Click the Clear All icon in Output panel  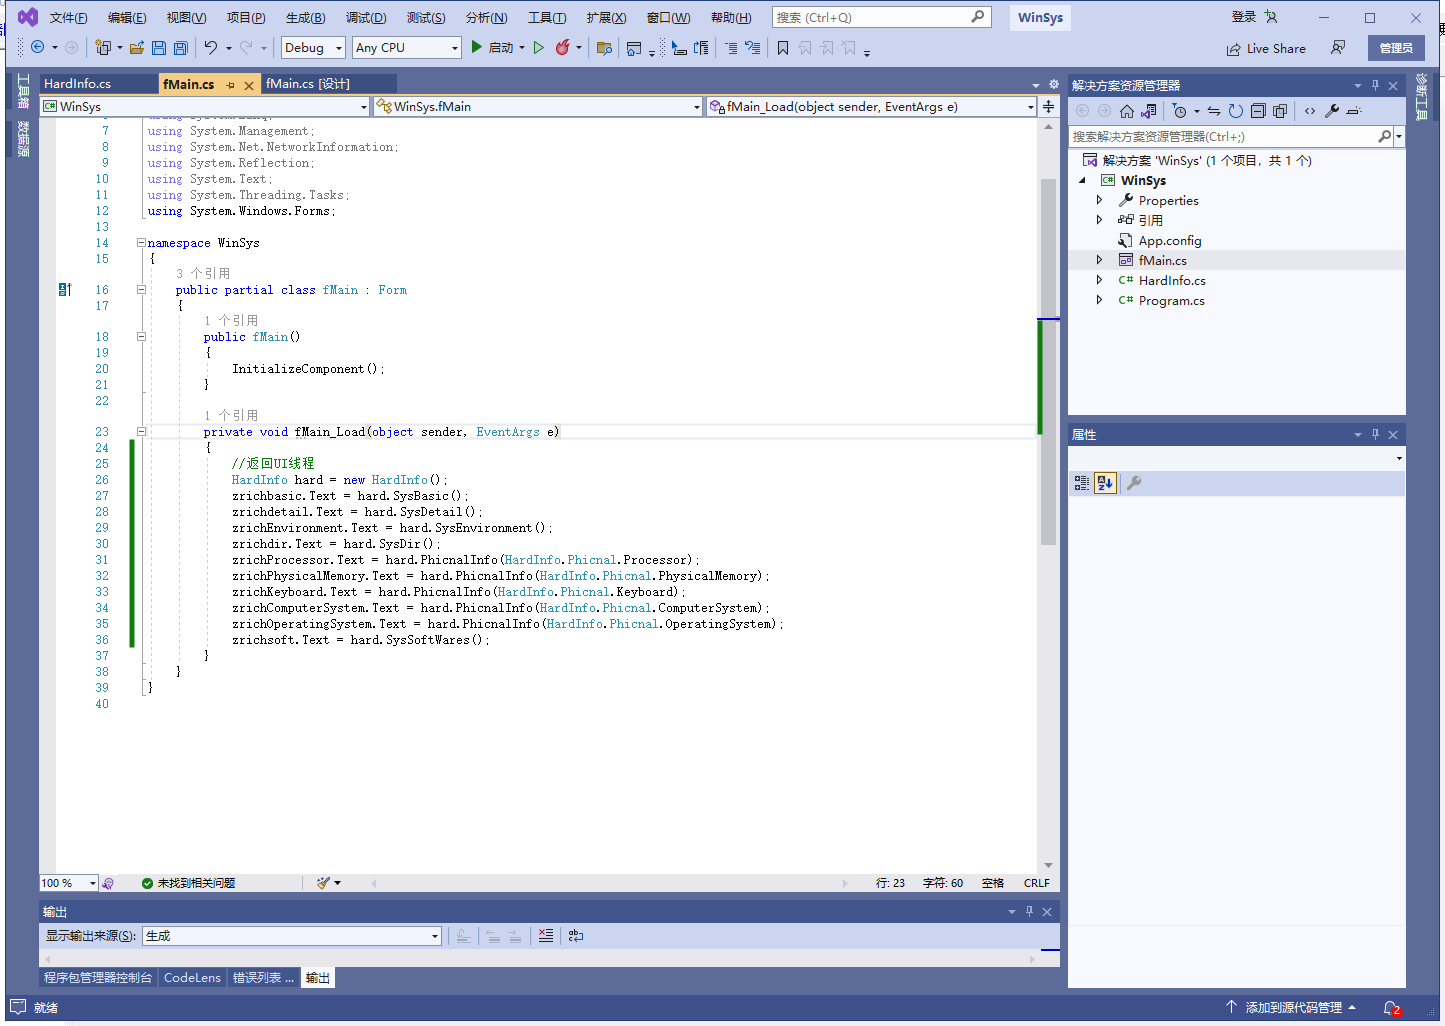pyautogui.click(x=545, y=936)
